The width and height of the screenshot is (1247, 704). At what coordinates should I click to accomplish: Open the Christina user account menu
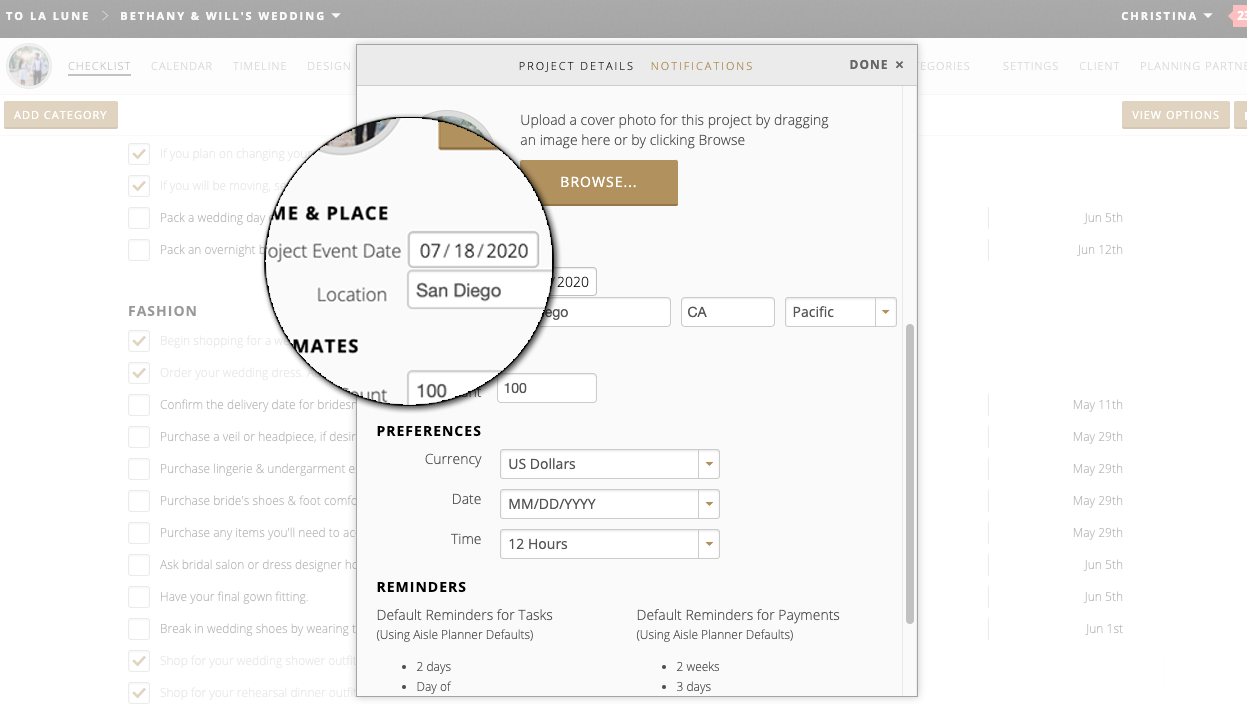pos(1166,16)
